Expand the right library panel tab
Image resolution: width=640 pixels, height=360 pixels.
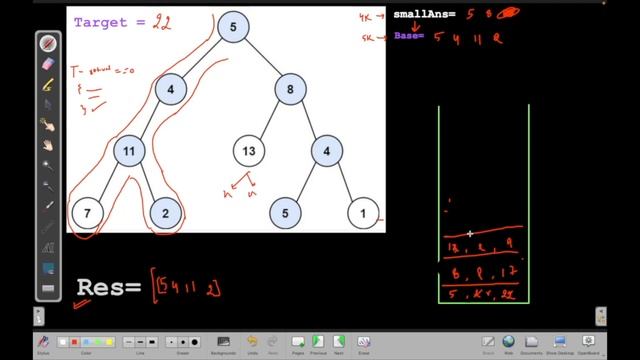(601, 316)
